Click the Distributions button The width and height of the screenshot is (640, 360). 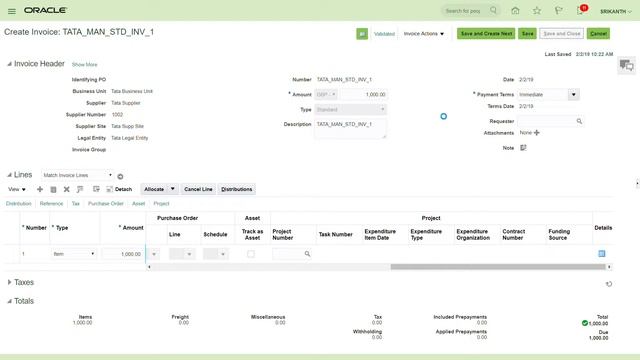(x=236, y=189)
